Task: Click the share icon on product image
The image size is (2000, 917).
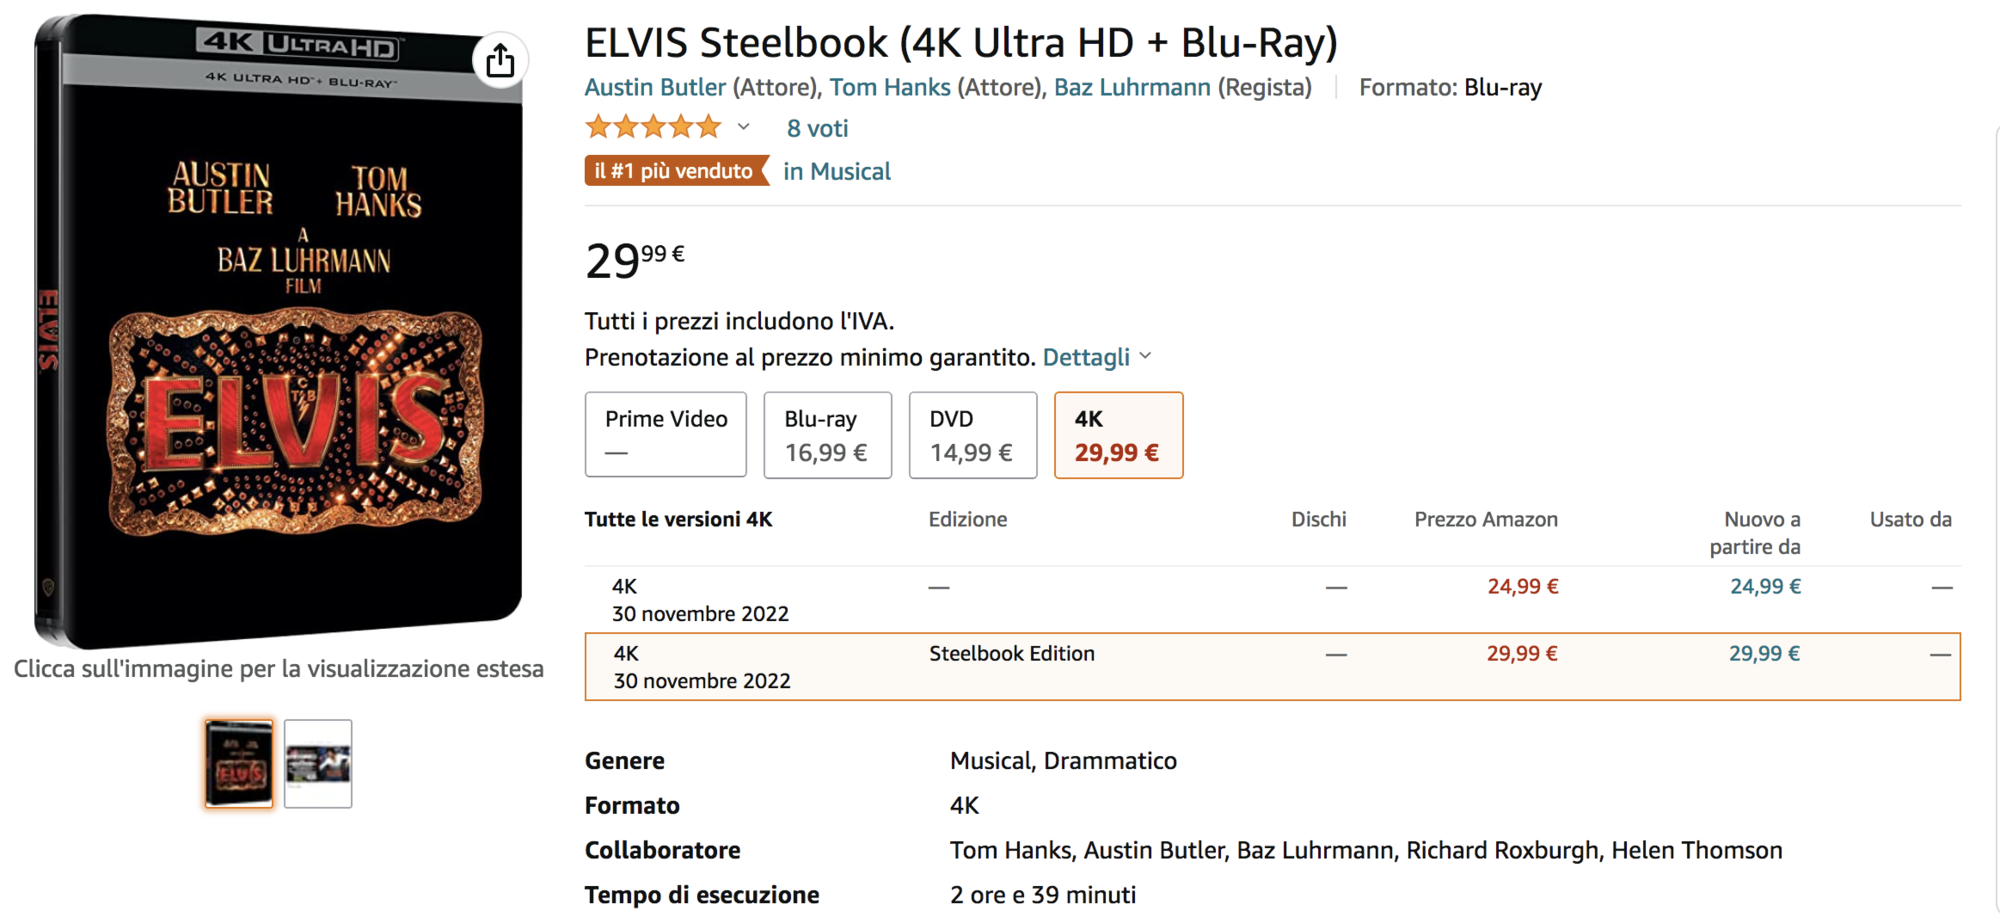Action: point(500,61)
